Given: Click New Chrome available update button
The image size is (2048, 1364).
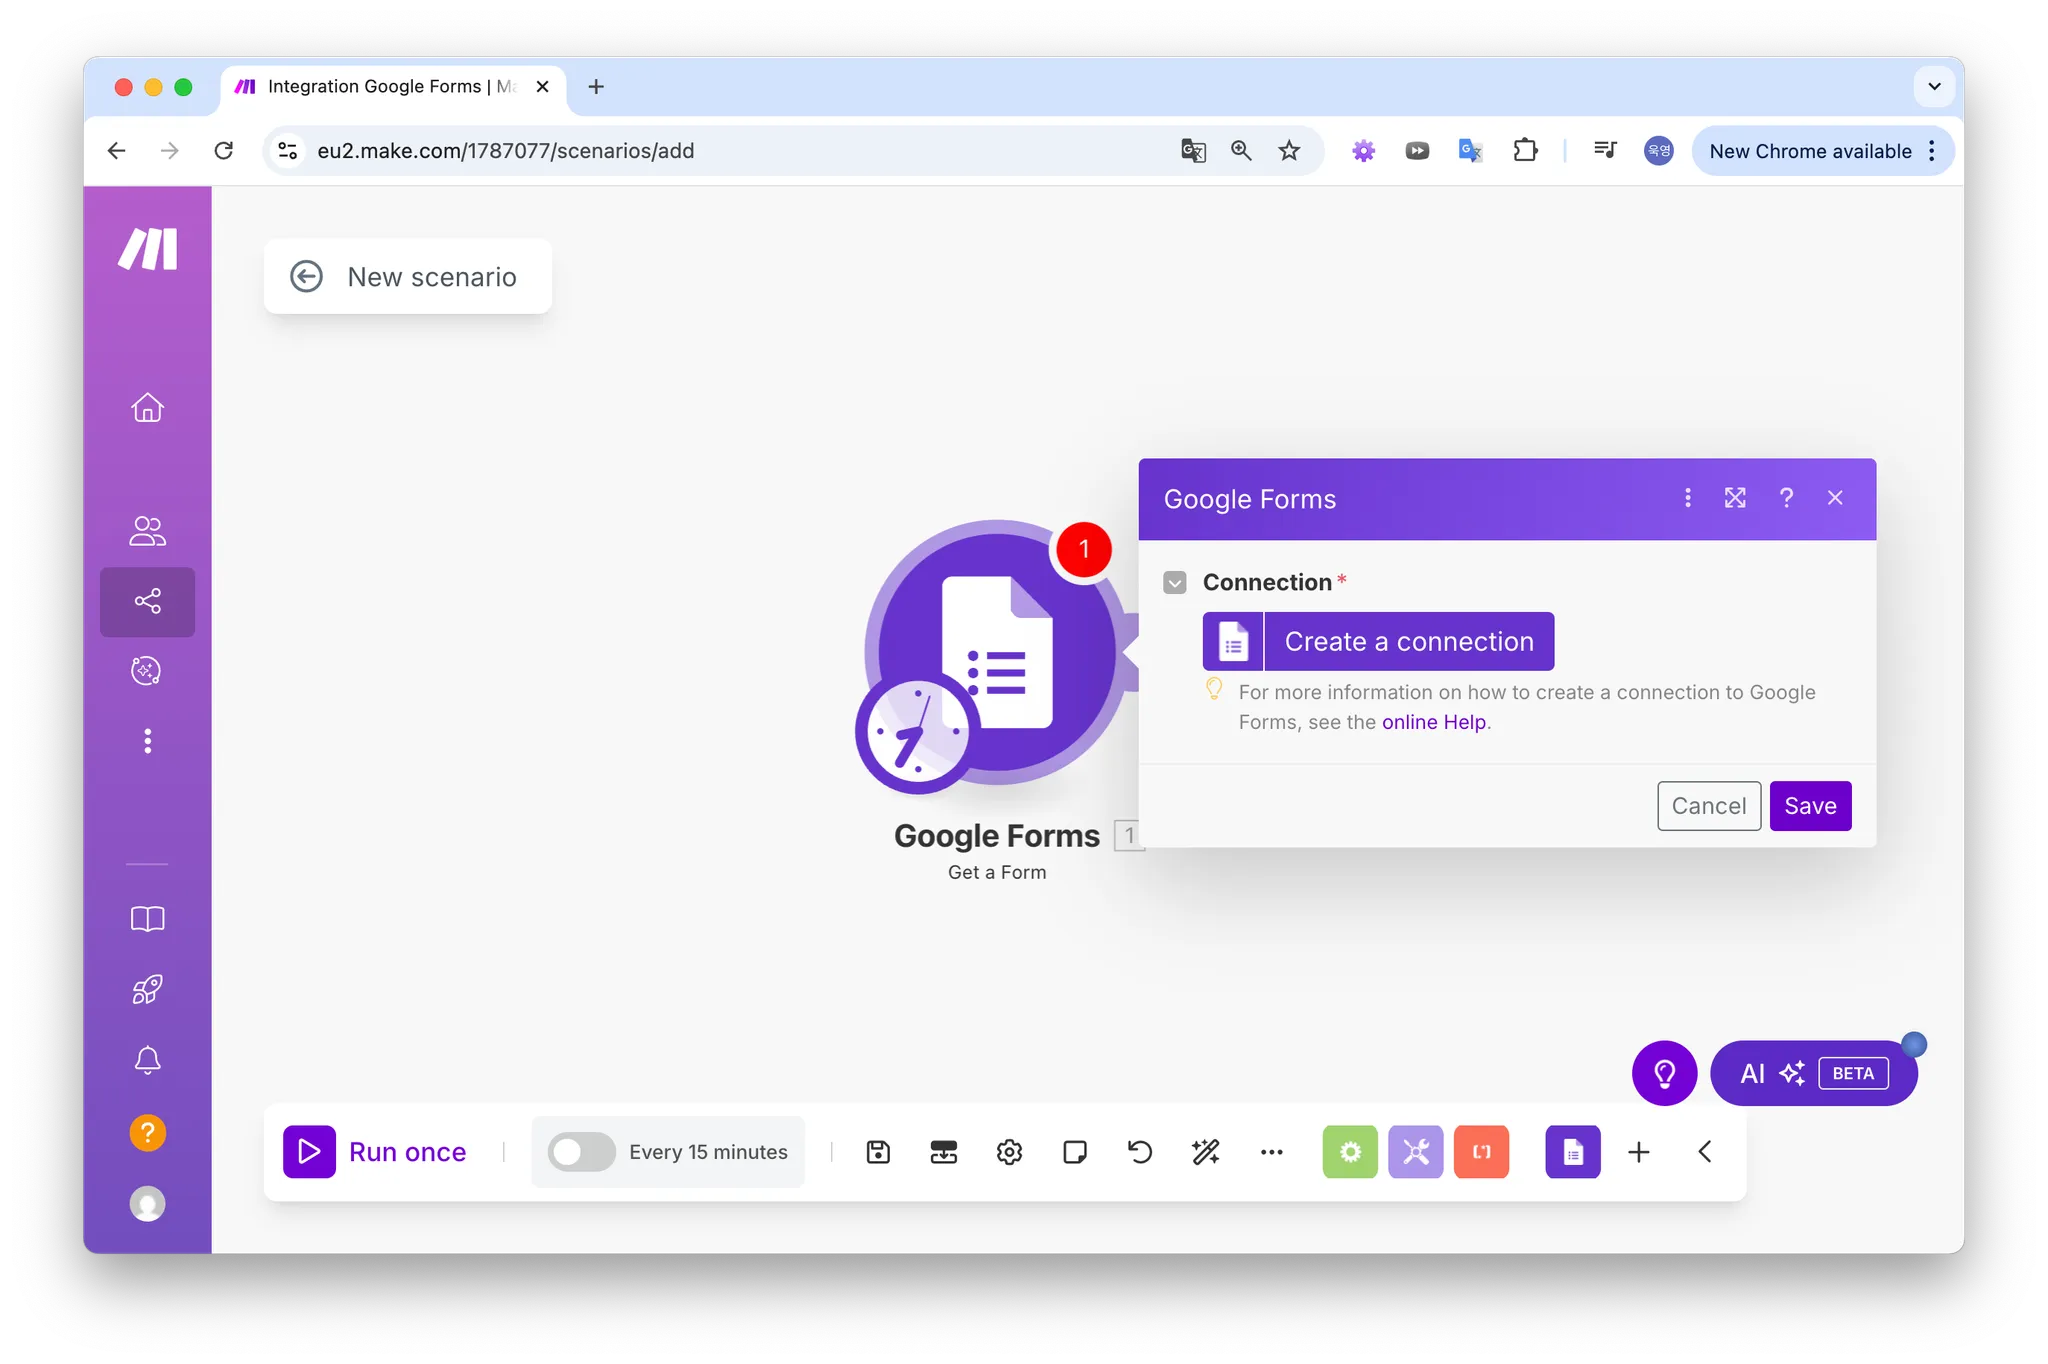Looking at the screenshot, I should click(x=1823, y=151).
